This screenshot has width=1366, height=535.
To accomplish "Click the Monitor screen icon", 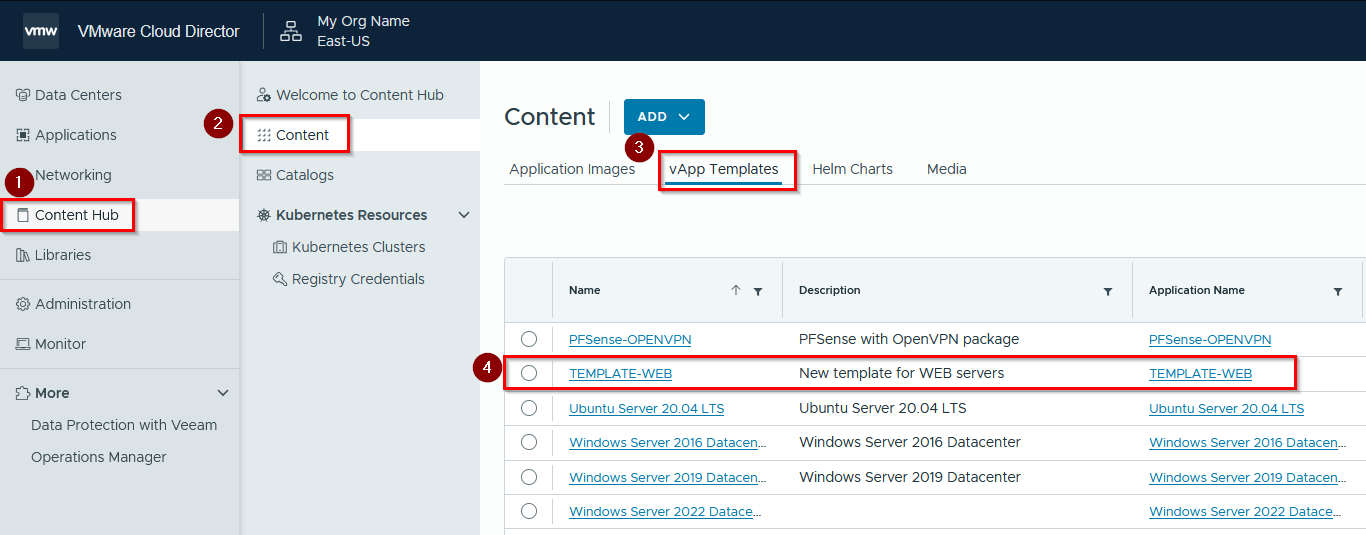I will coord(22,344).
